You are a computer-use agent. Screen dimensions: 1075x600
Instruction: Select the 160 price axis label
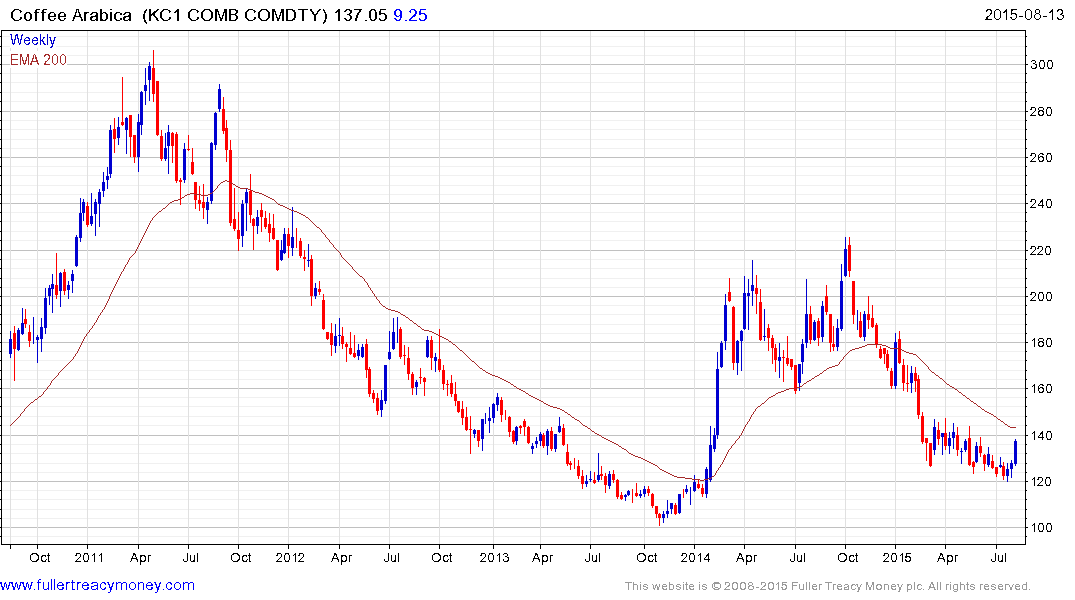pyautogui.click(x=1041, y=388)
